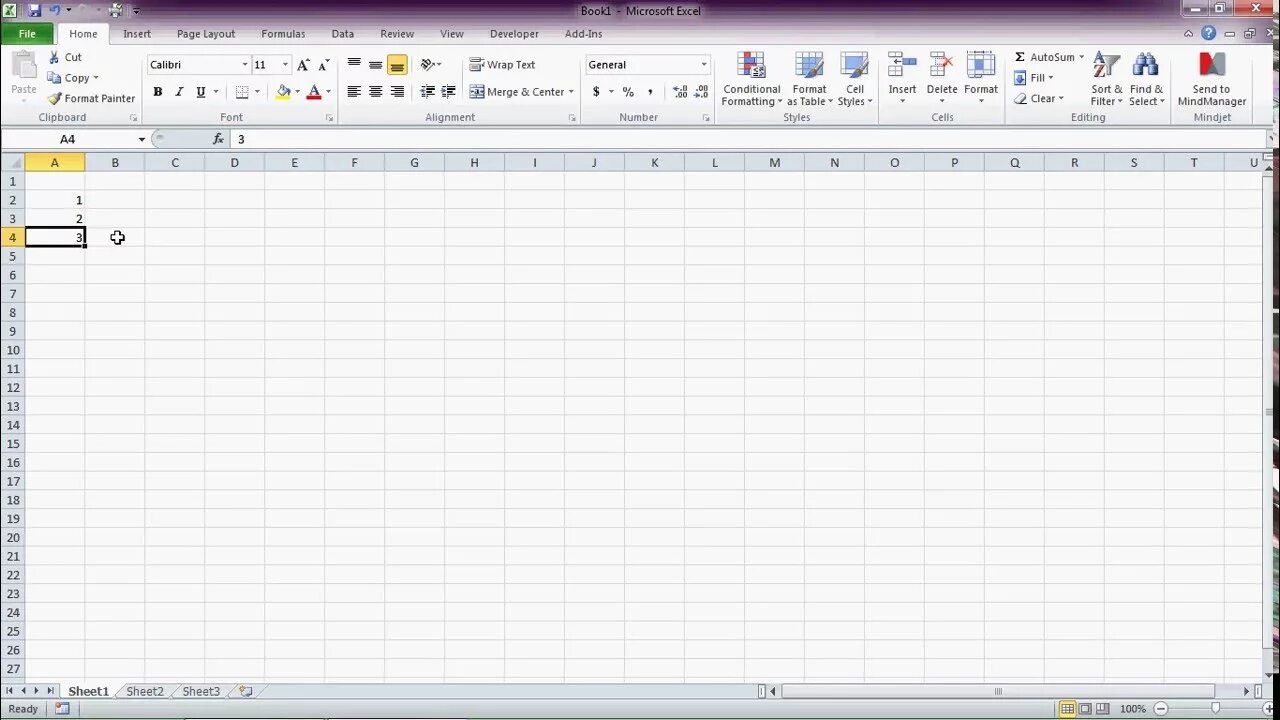Set Middle Align vertical alignment
Screen dimensions: 1280x720
coord(375,65)
